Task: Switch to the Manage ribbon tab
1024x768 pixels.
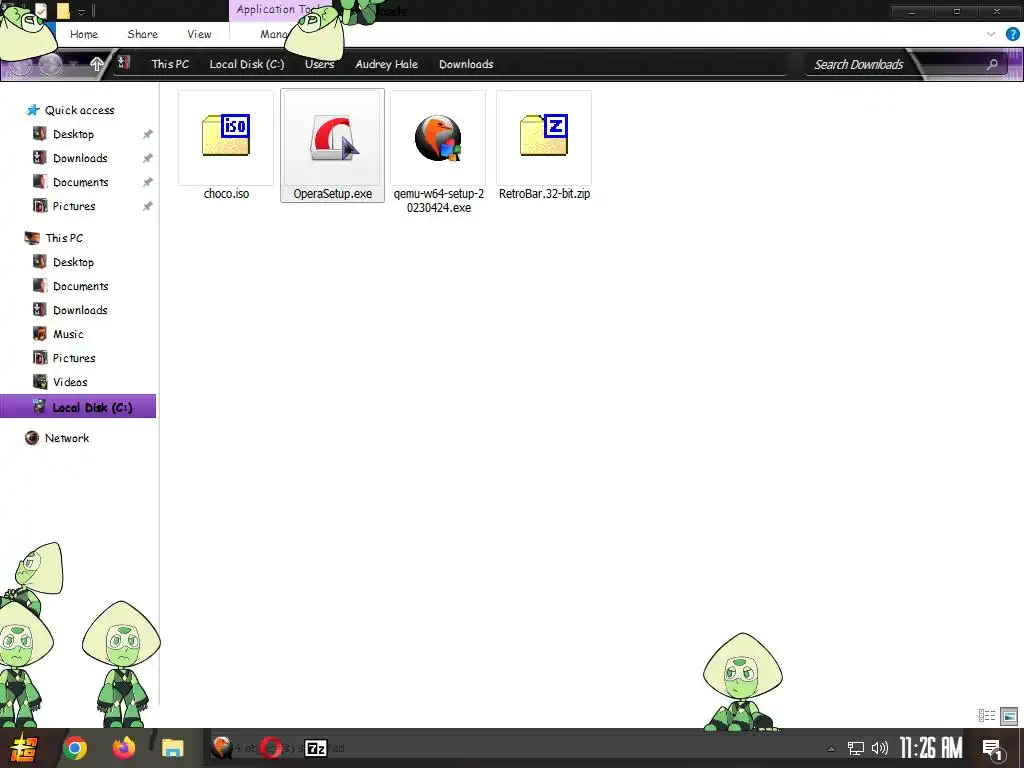Action: (x=273, y=35)
